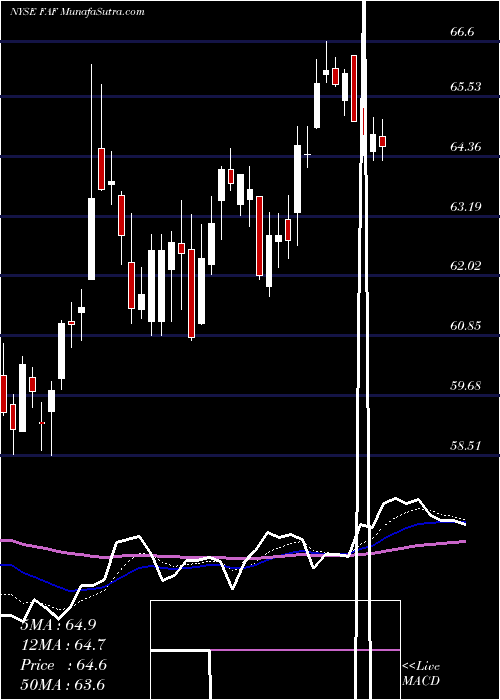Click the 58.51 price axis label
Screen dimensions: 500x700
(466, 445)
